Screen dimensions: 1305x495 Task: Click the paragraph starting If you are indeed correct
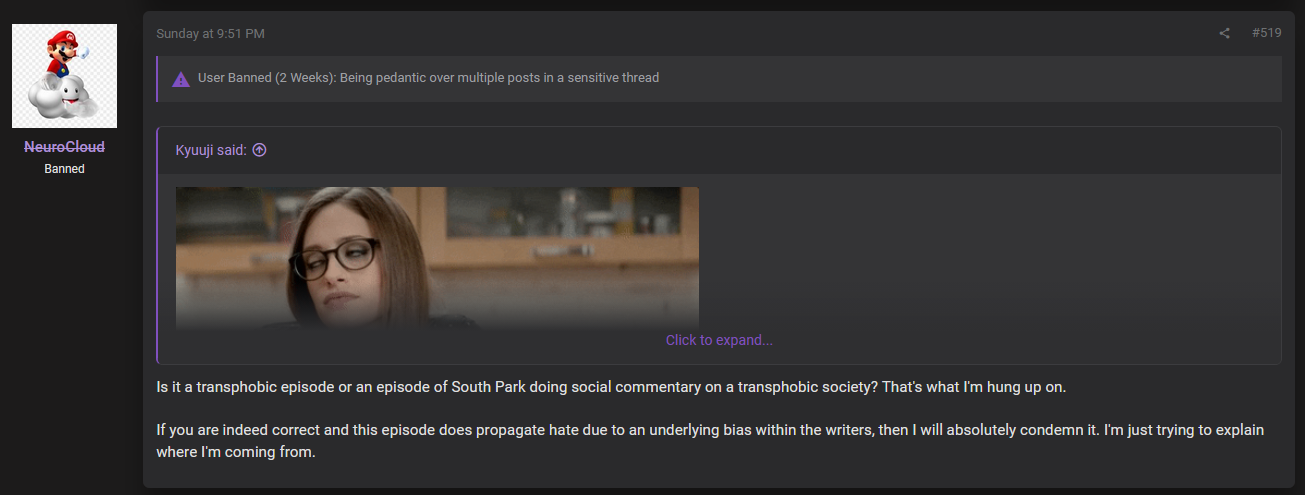[710, 441]
